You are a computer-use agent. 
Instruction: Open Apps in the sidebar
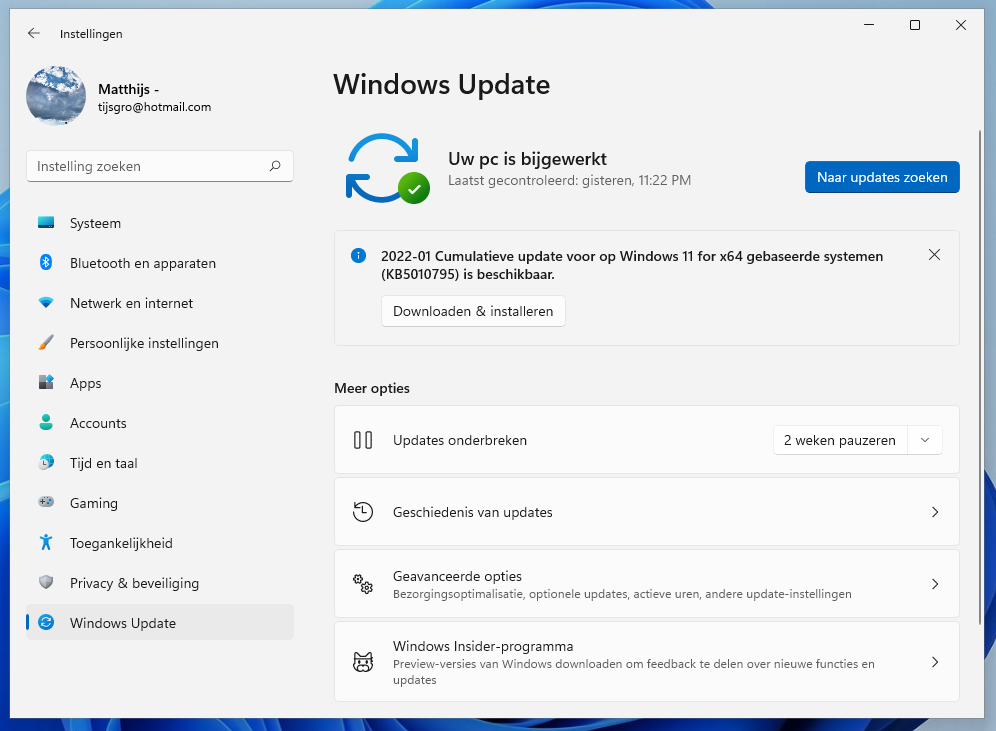[86, 383]
